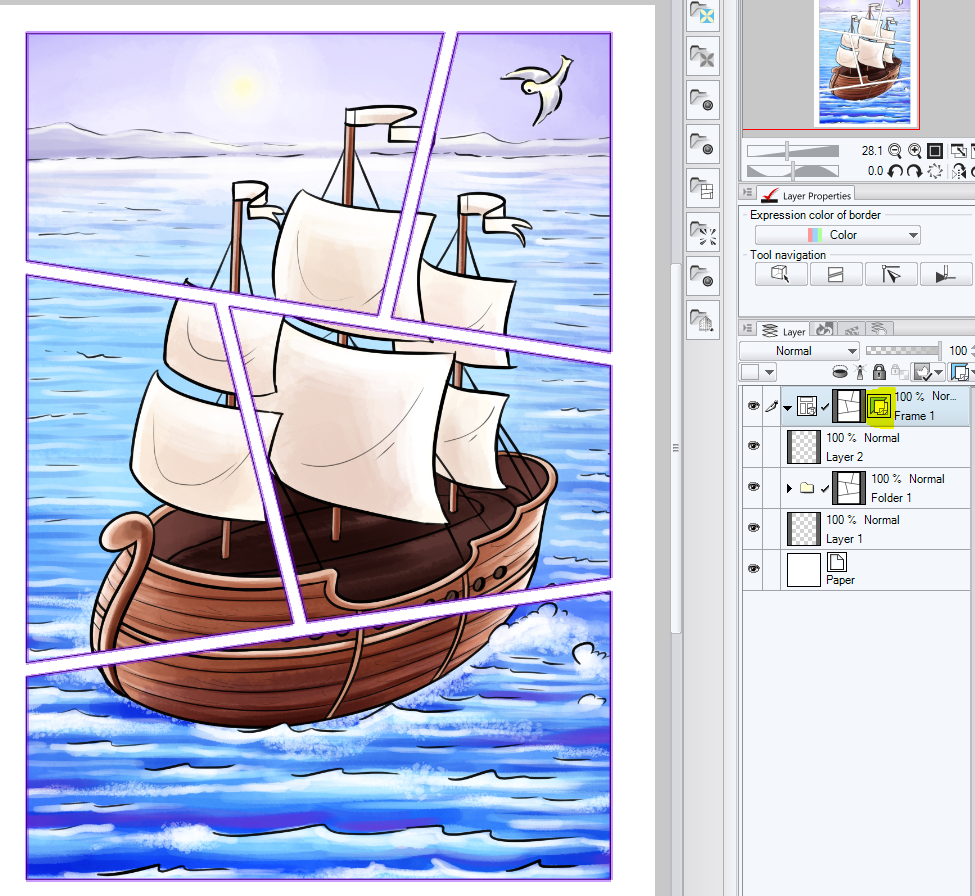Image resolution: width=975 pixels, height=896 pixels.
Task: Fit canvas to window via Navigator fit icon
Action: click(x=933, y=150)
